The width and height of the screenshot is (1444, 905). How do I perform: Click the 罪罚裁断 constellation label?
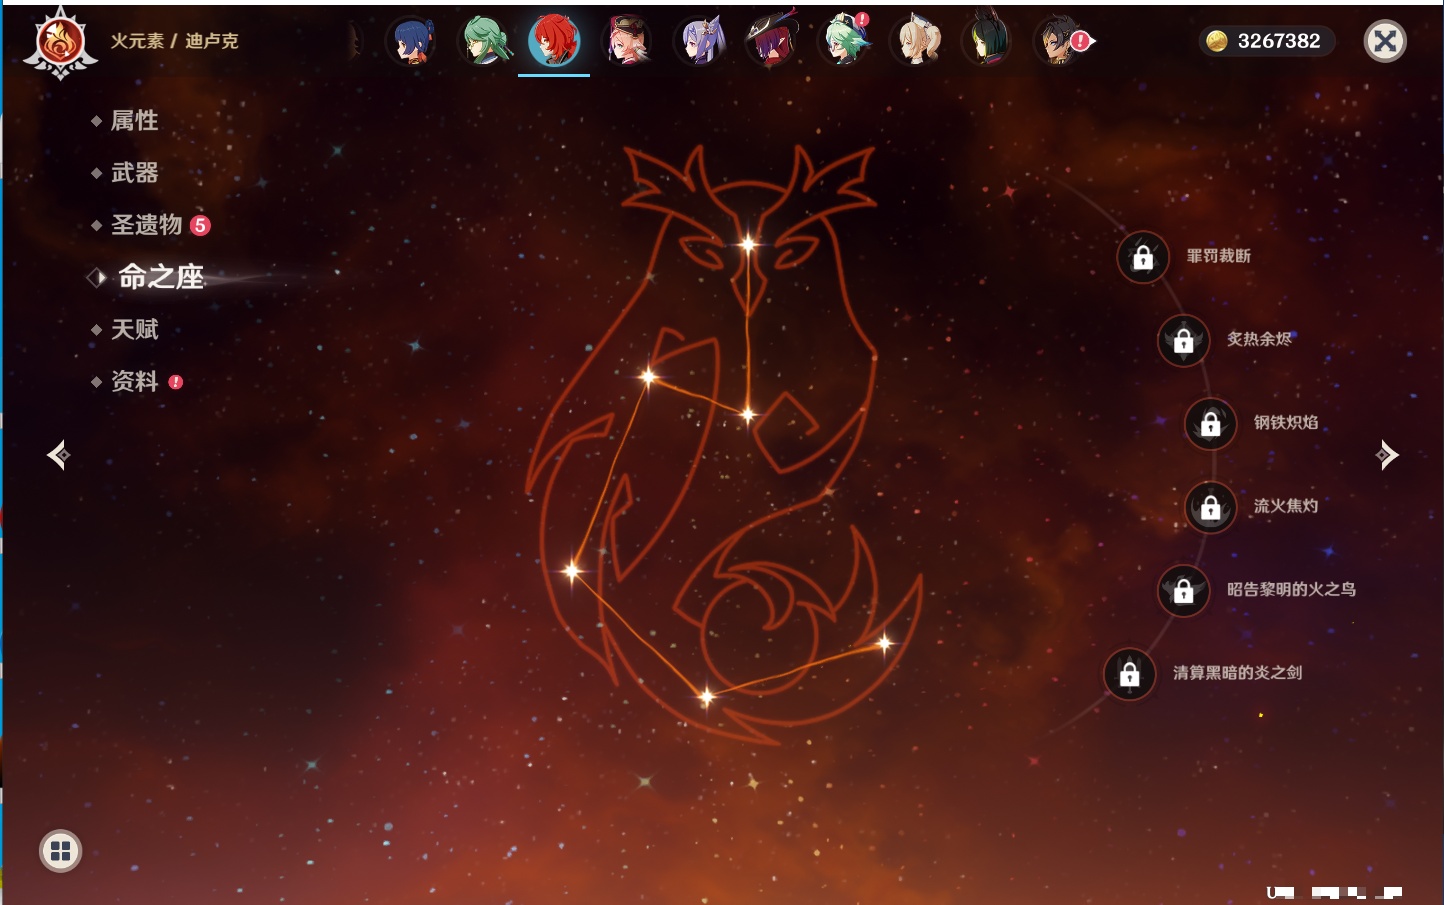(1218, 256)
